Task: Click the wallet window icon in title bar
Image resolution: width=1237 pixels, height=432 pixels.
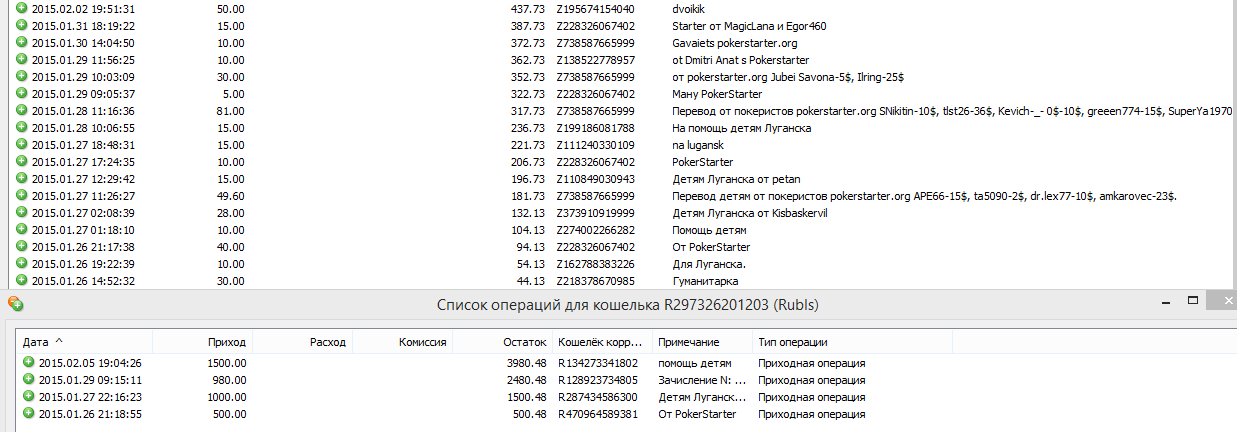Action: click(15, 303)
